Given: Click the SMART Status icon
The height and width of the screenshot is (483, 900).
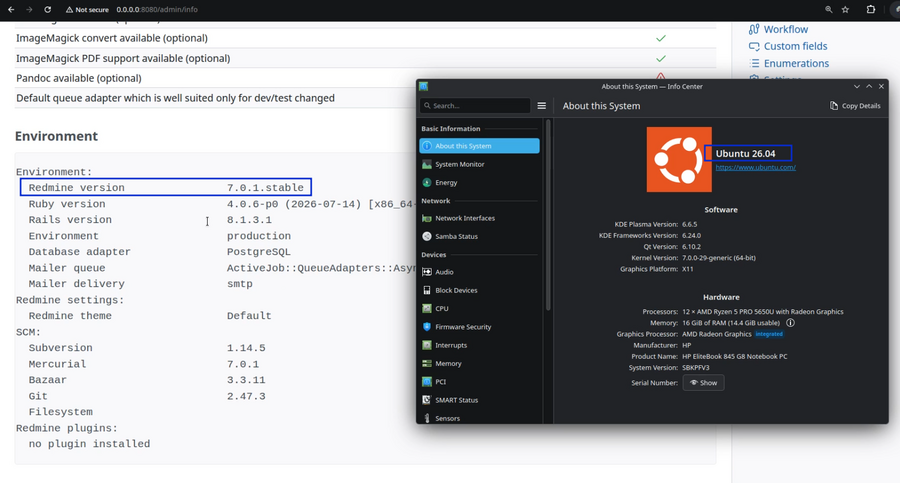Looking at the screenshot, I should (x=426, y=400).
